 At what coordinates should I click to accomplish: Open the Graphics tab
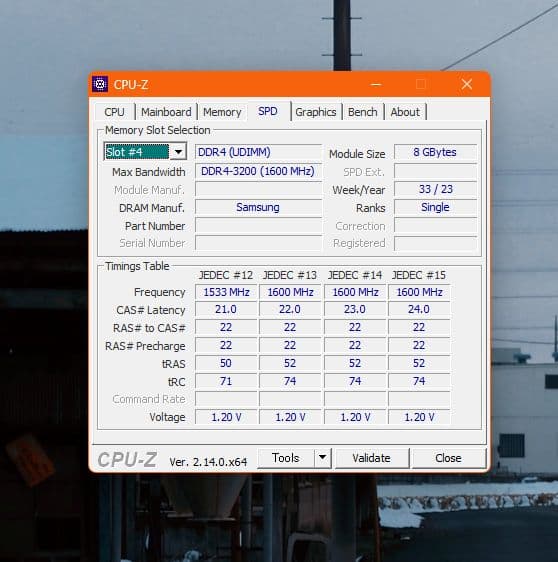(316, 112)
